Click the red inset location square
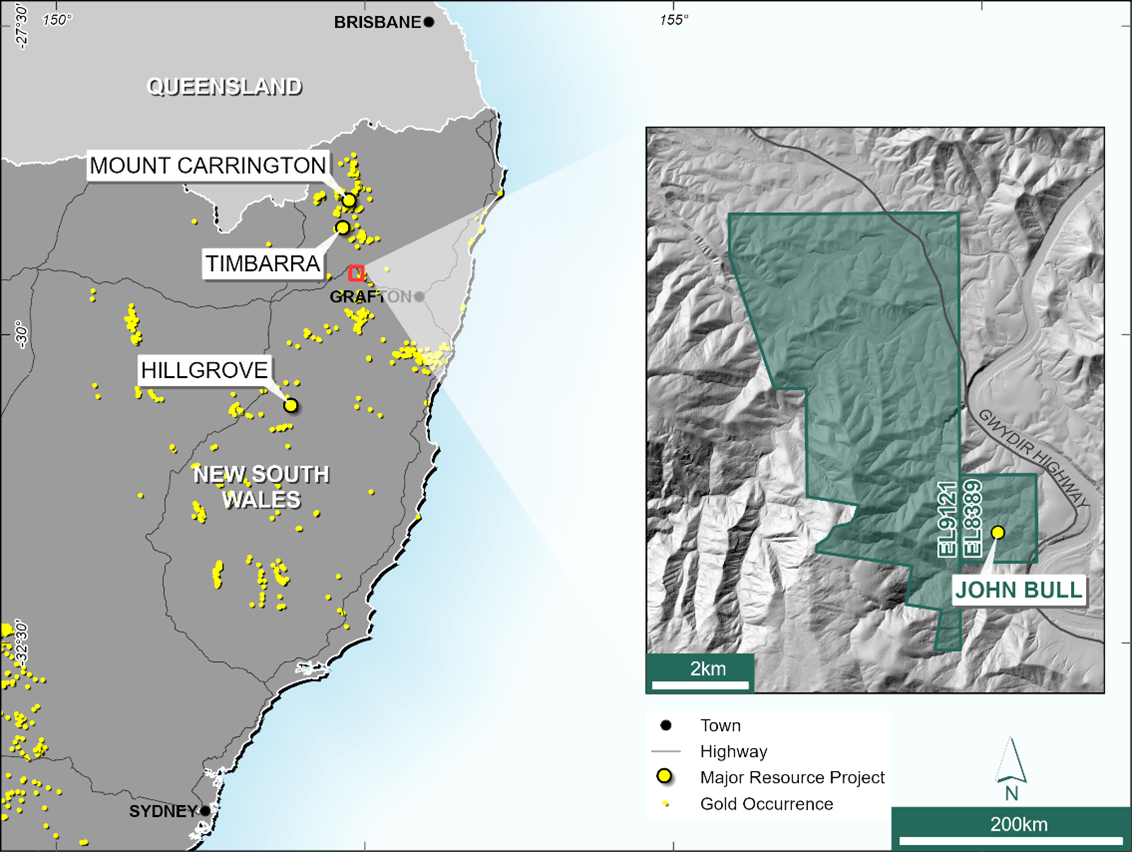Viewport: 1132px width, 852px height. pyautogui.click(x=355, y=272)
